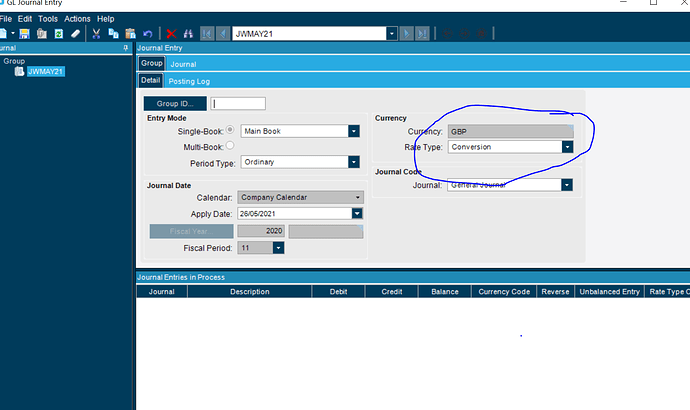Click the second greyed-out toolbar icon after separator

tap(464, 33)
